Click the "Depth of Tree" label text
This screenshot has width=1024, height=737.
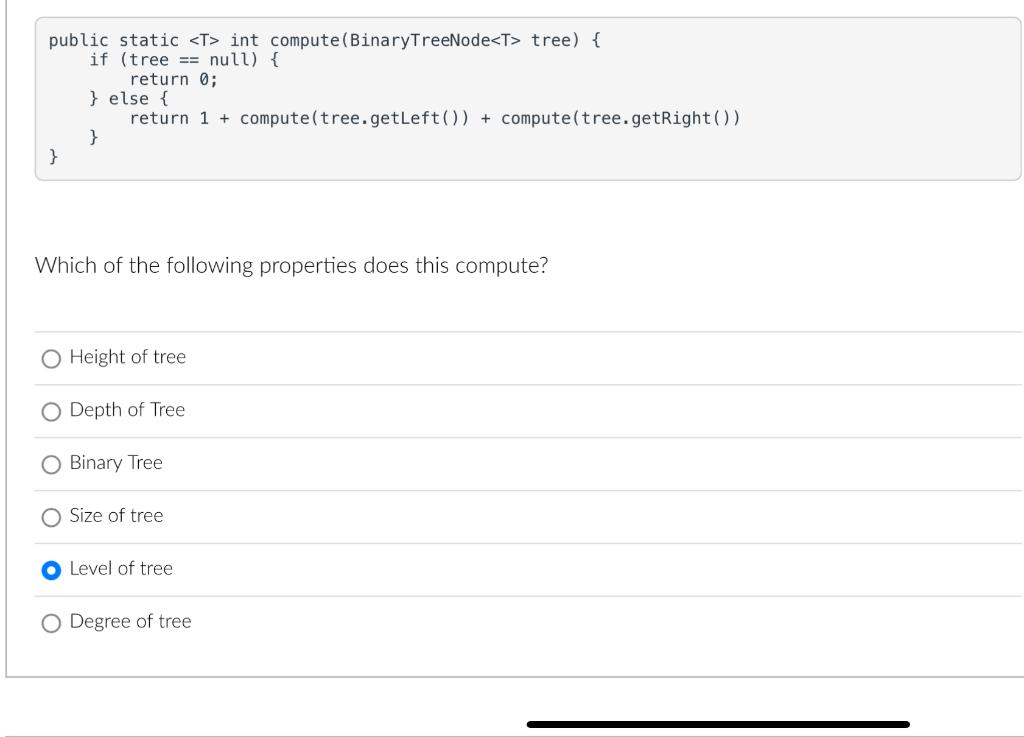click(x=127, y=410)
